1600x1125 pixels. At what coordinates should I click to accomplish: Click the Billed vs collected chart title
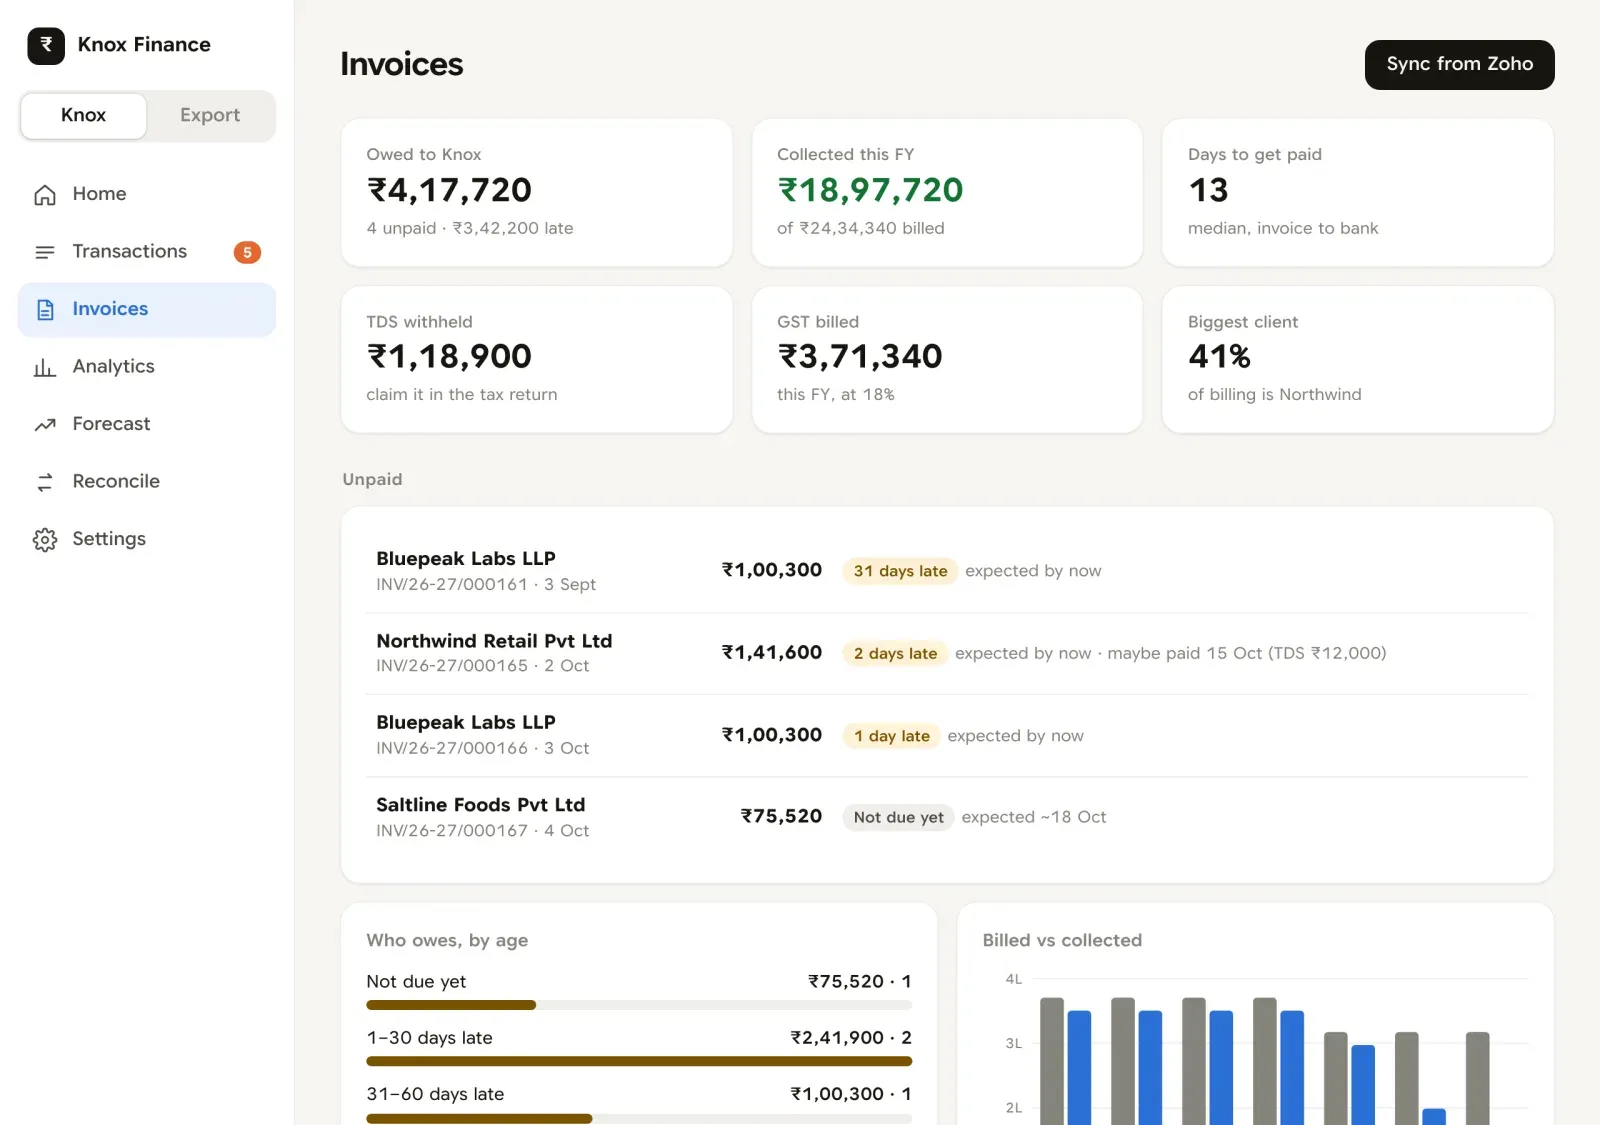click(x=1062, y=940)
